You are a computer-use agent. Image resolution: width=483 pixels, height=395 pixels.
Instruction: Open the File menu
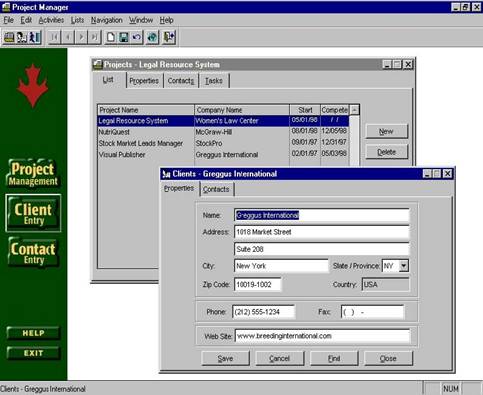9,20
